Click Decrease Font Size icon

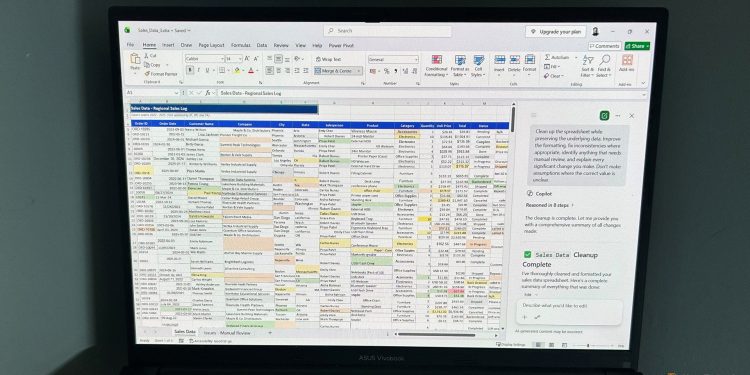(x=256, y=58)
